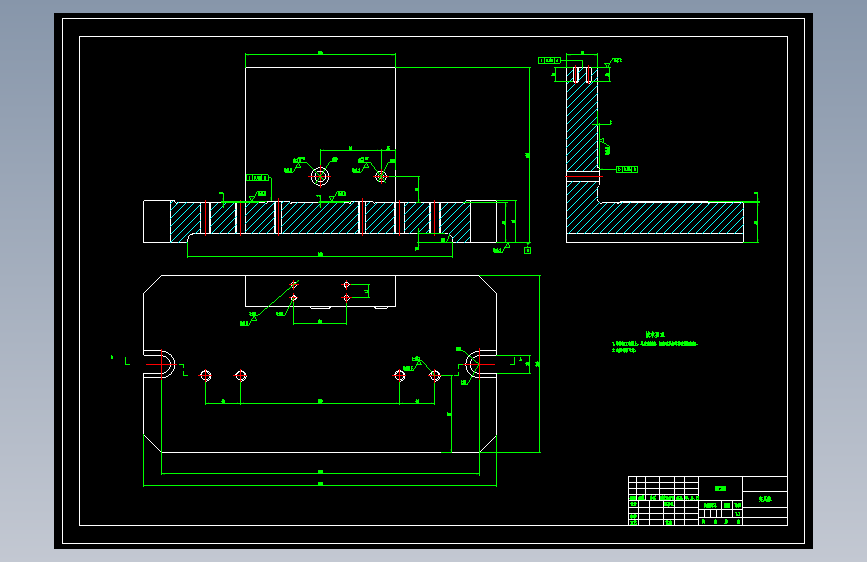This screenshot has width=867, height=562.
Task: Select feature control frame right of side section
Action: [627, 169]
